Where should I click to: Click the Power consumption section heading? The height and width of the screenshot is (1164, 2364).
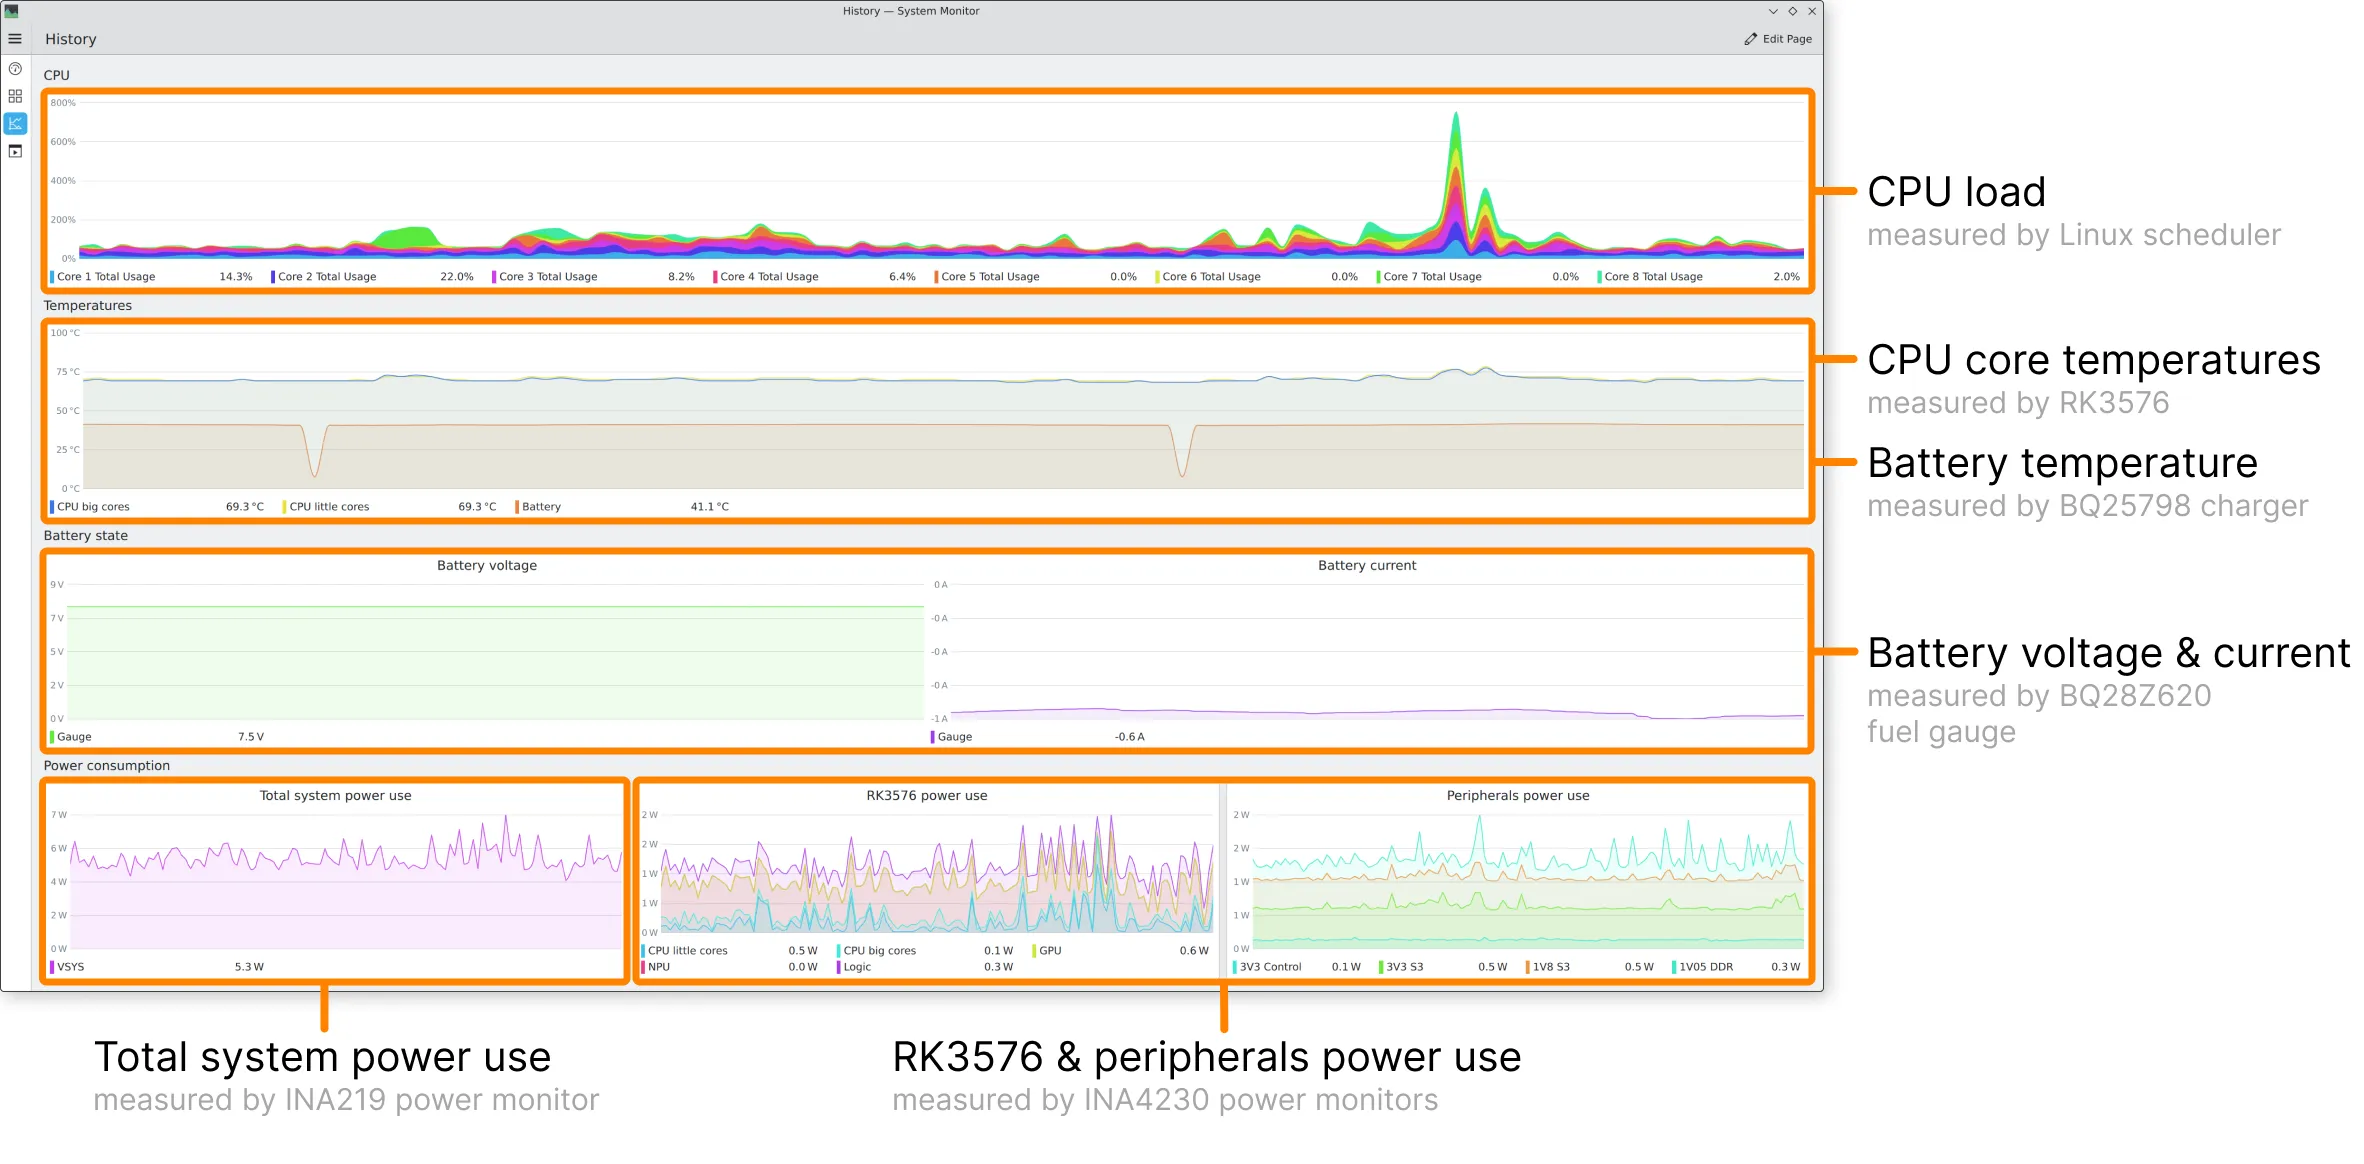tap(107, 765)
